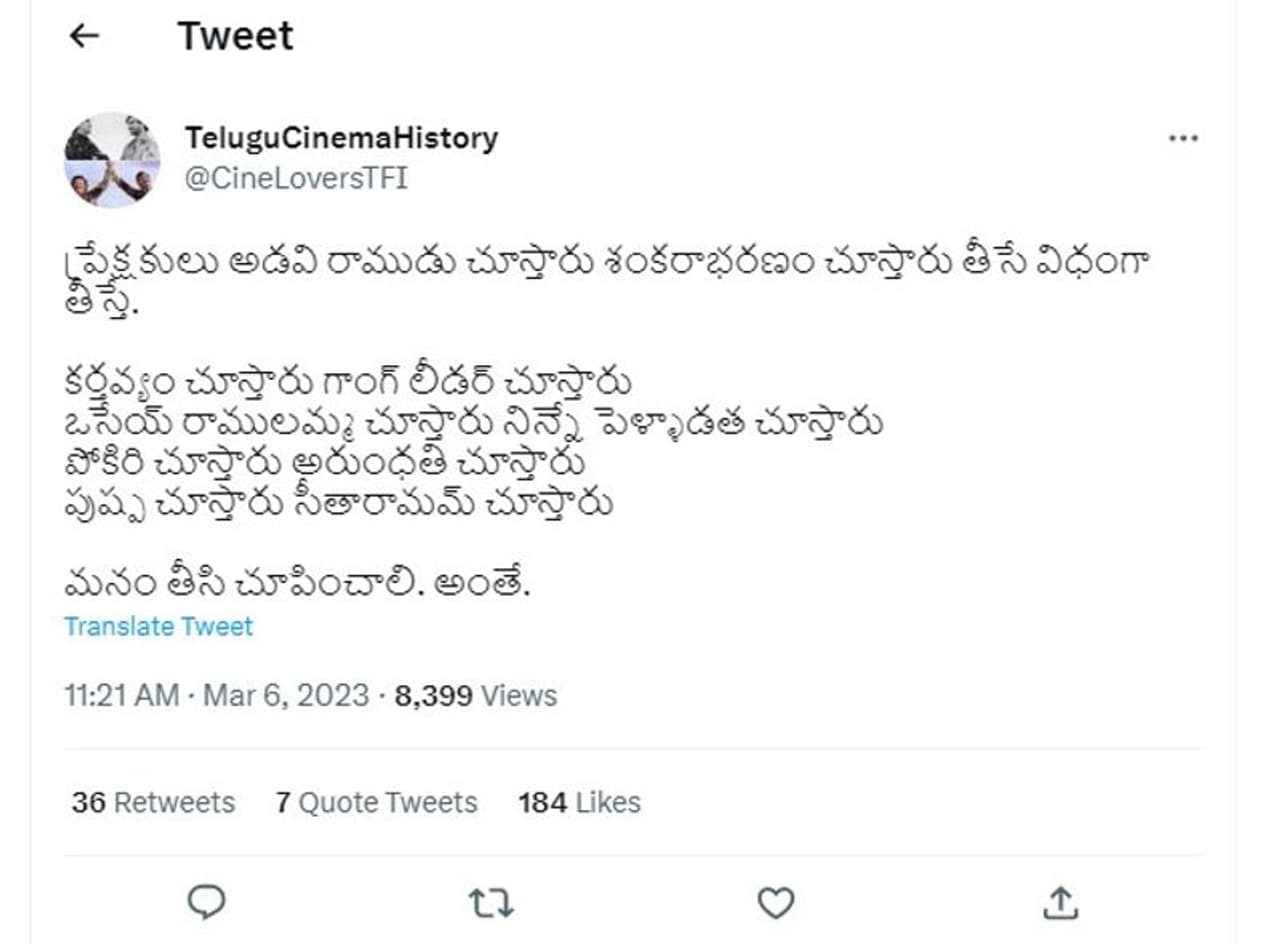Viewport: 1280px width, 944px height.
Task: Show the 36 Retweets list
Action: (x=153, y=802)
